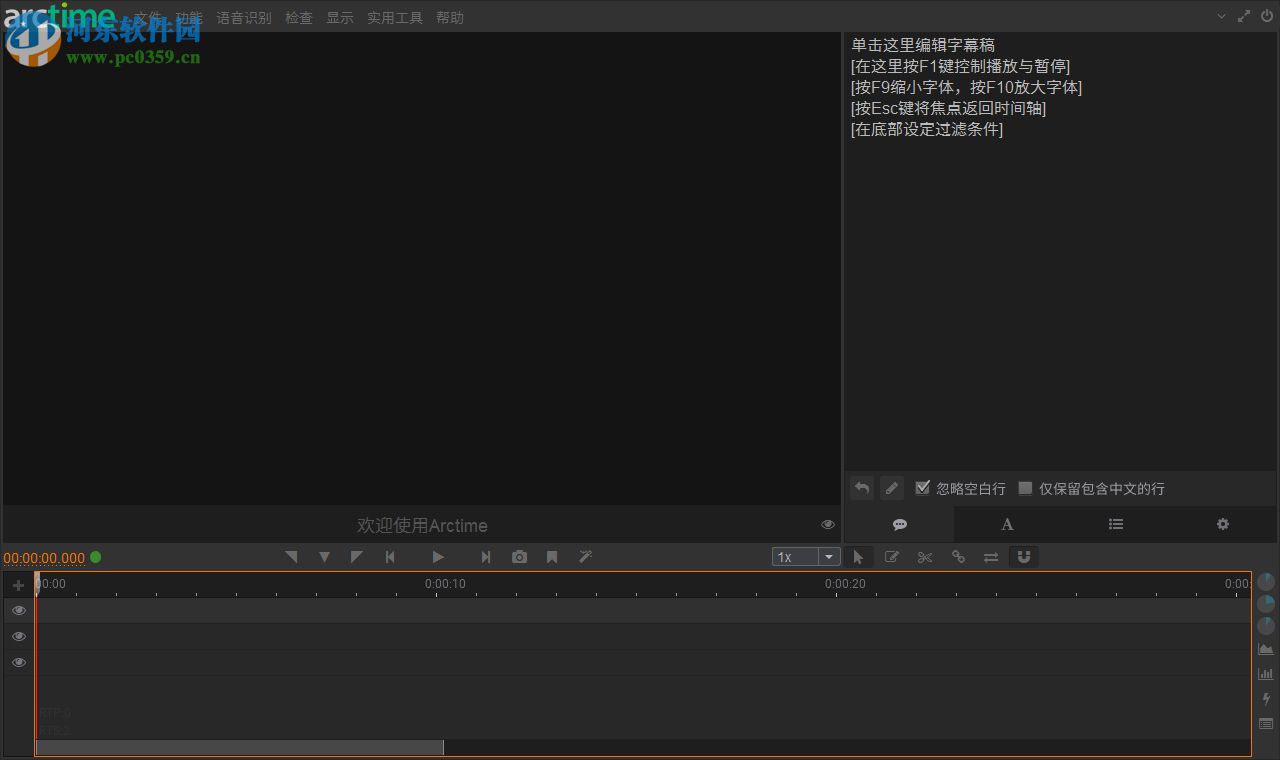The image size is (1280, 760).
Task: Select the arrow selection tool near the timeline
Action: [x=859, y=557]
